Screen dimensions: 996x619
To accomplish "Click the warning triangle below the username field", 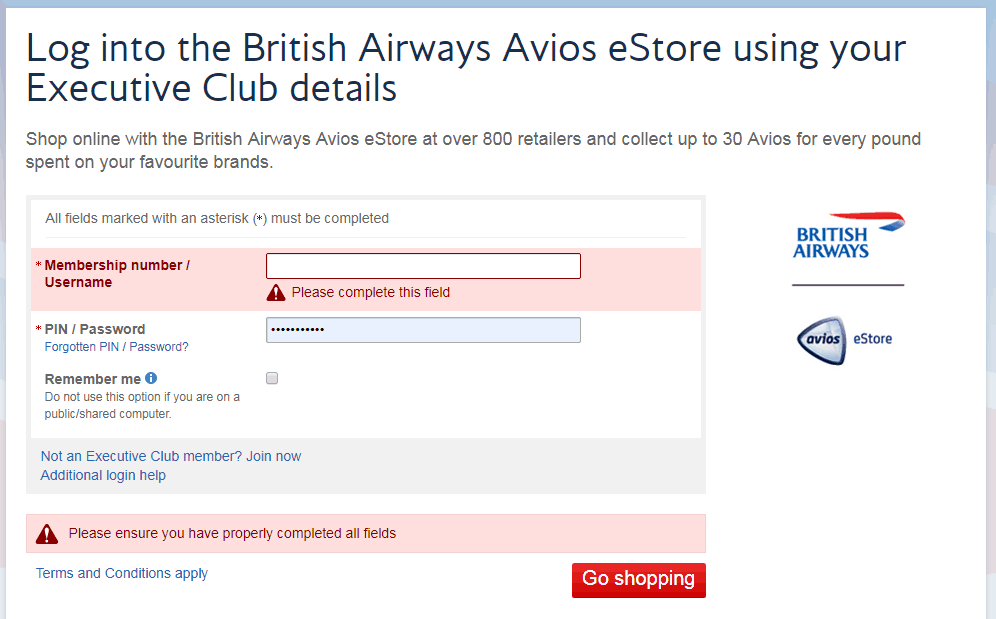I will coord(273,293).
